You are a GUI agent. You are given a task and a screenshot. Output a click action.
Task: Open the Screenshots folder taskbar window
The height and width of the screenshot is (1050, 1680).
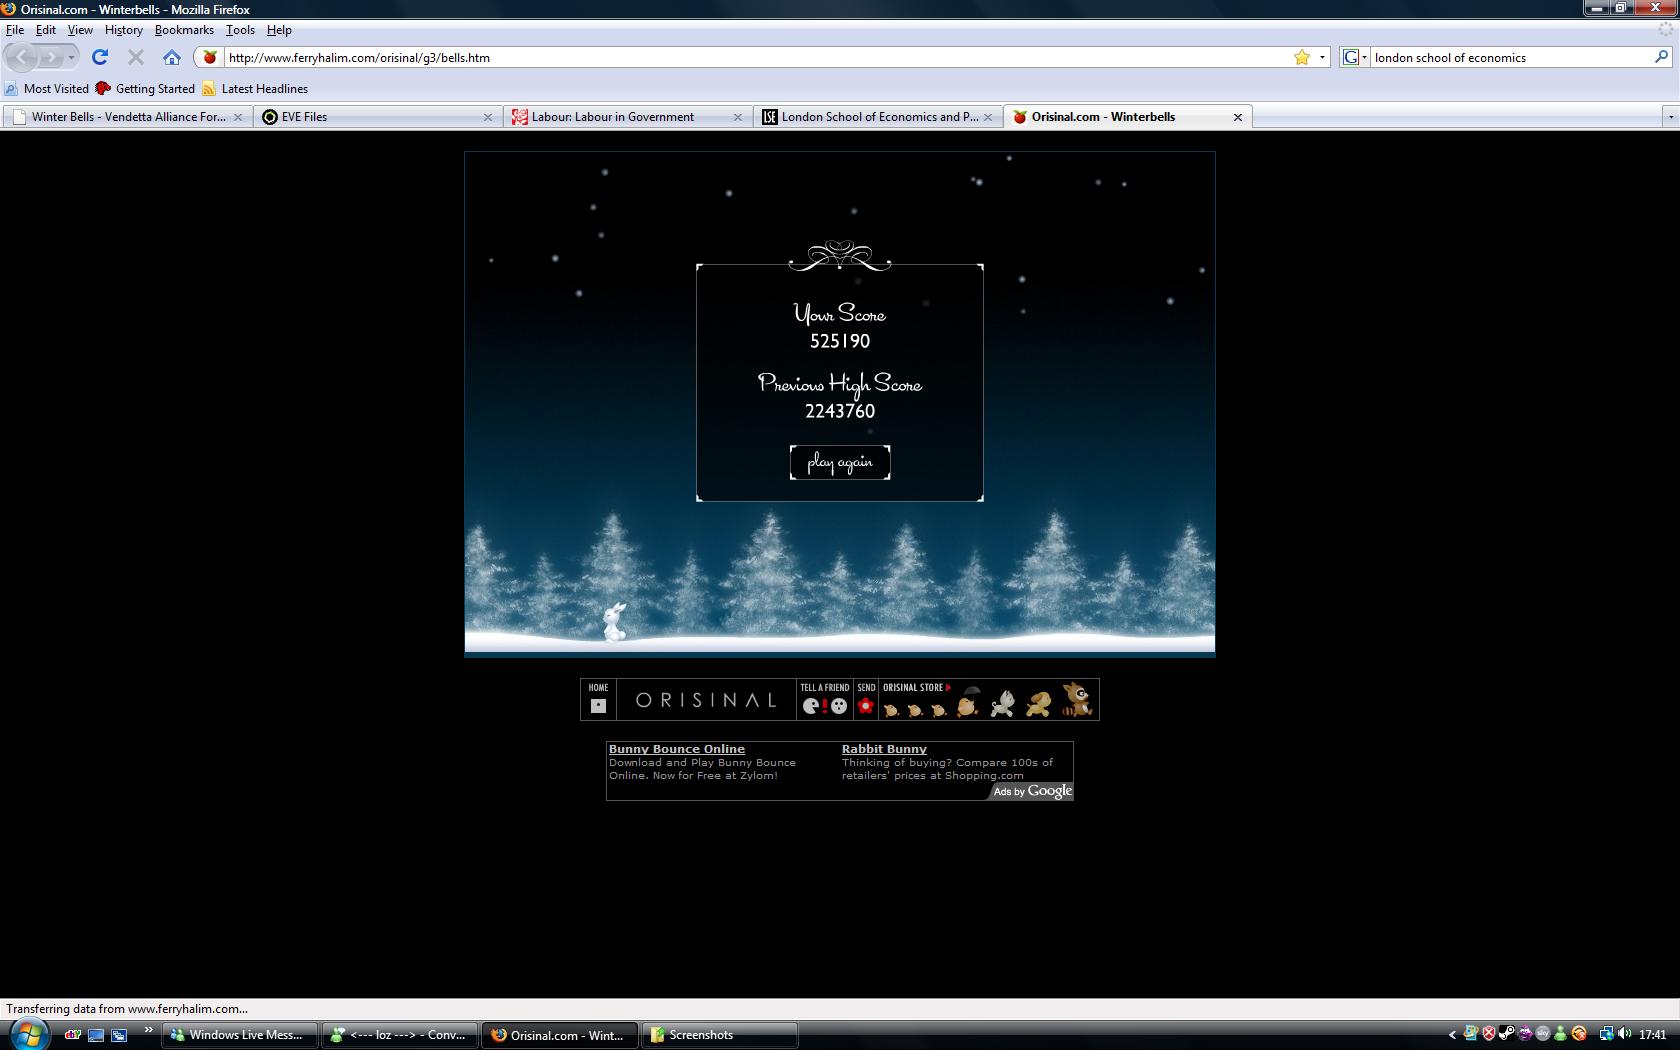(720, 1035)
